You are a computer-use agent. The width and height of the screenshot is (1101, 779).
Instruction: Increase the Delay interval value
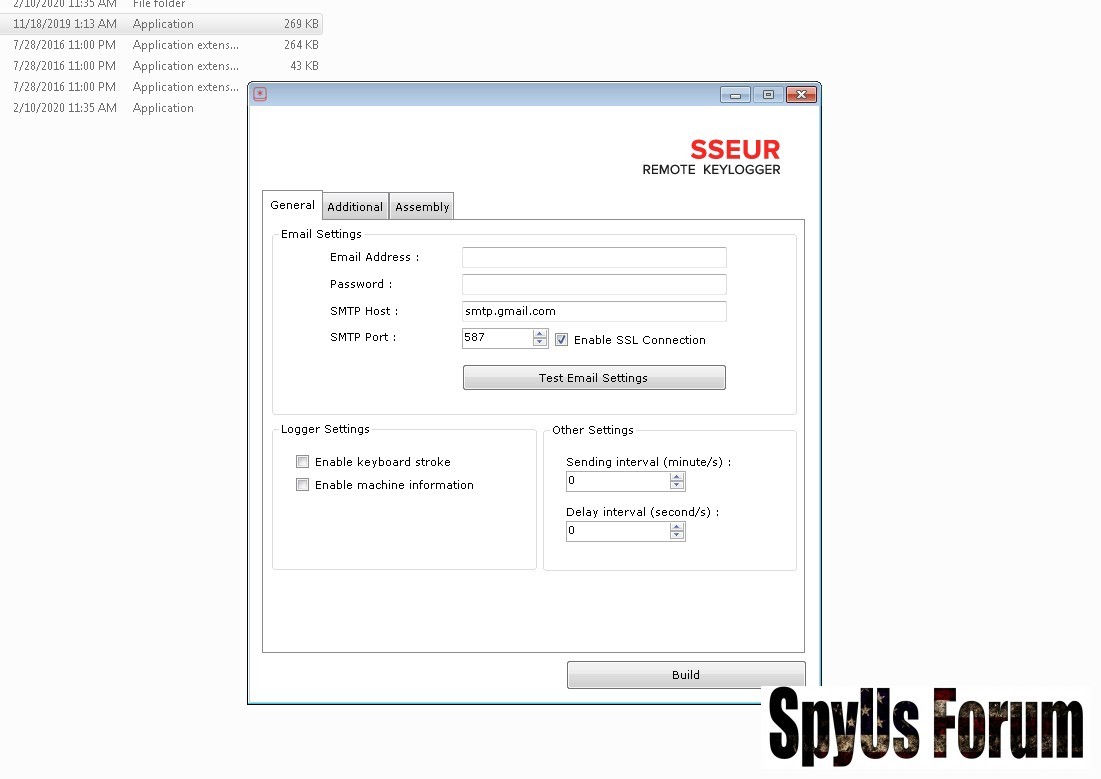click(677, 526)
